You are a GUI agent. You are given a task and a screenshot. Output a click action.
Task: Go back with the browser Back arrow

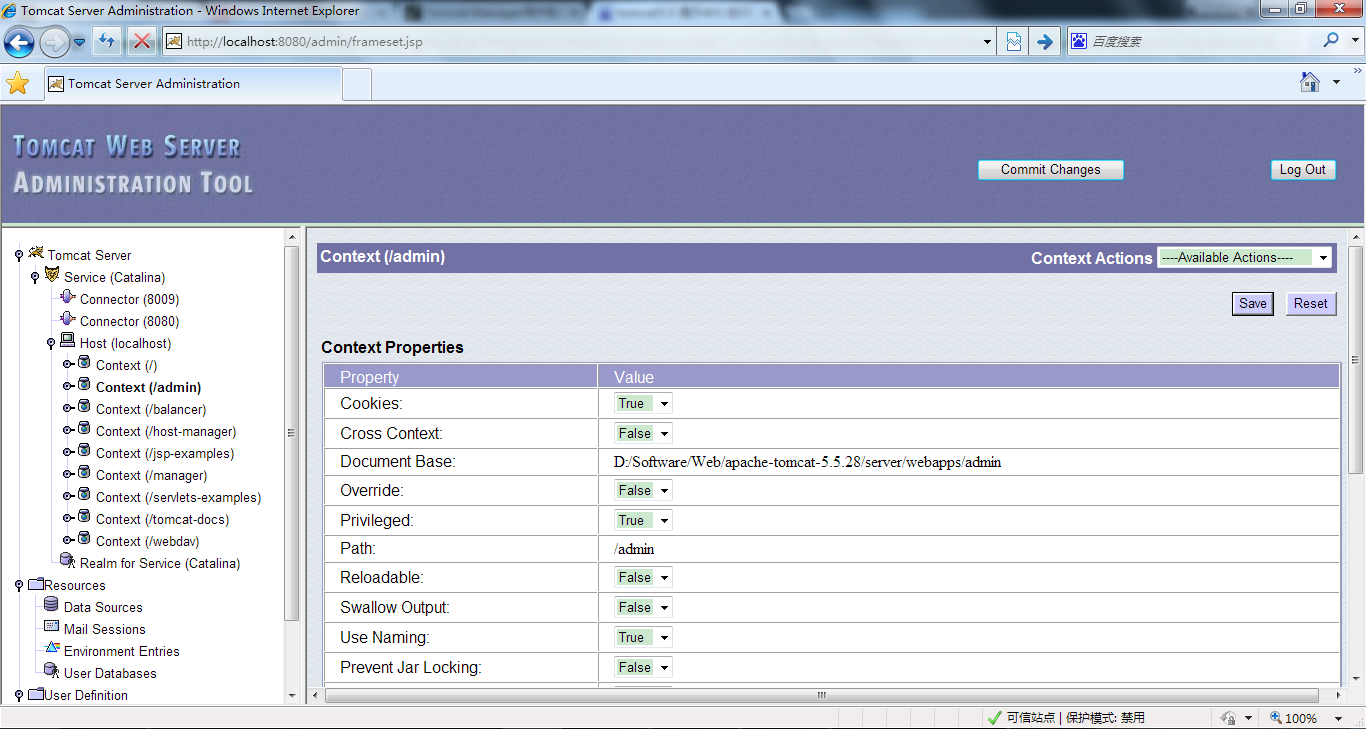pyautogui.click(x=19, y=42)
